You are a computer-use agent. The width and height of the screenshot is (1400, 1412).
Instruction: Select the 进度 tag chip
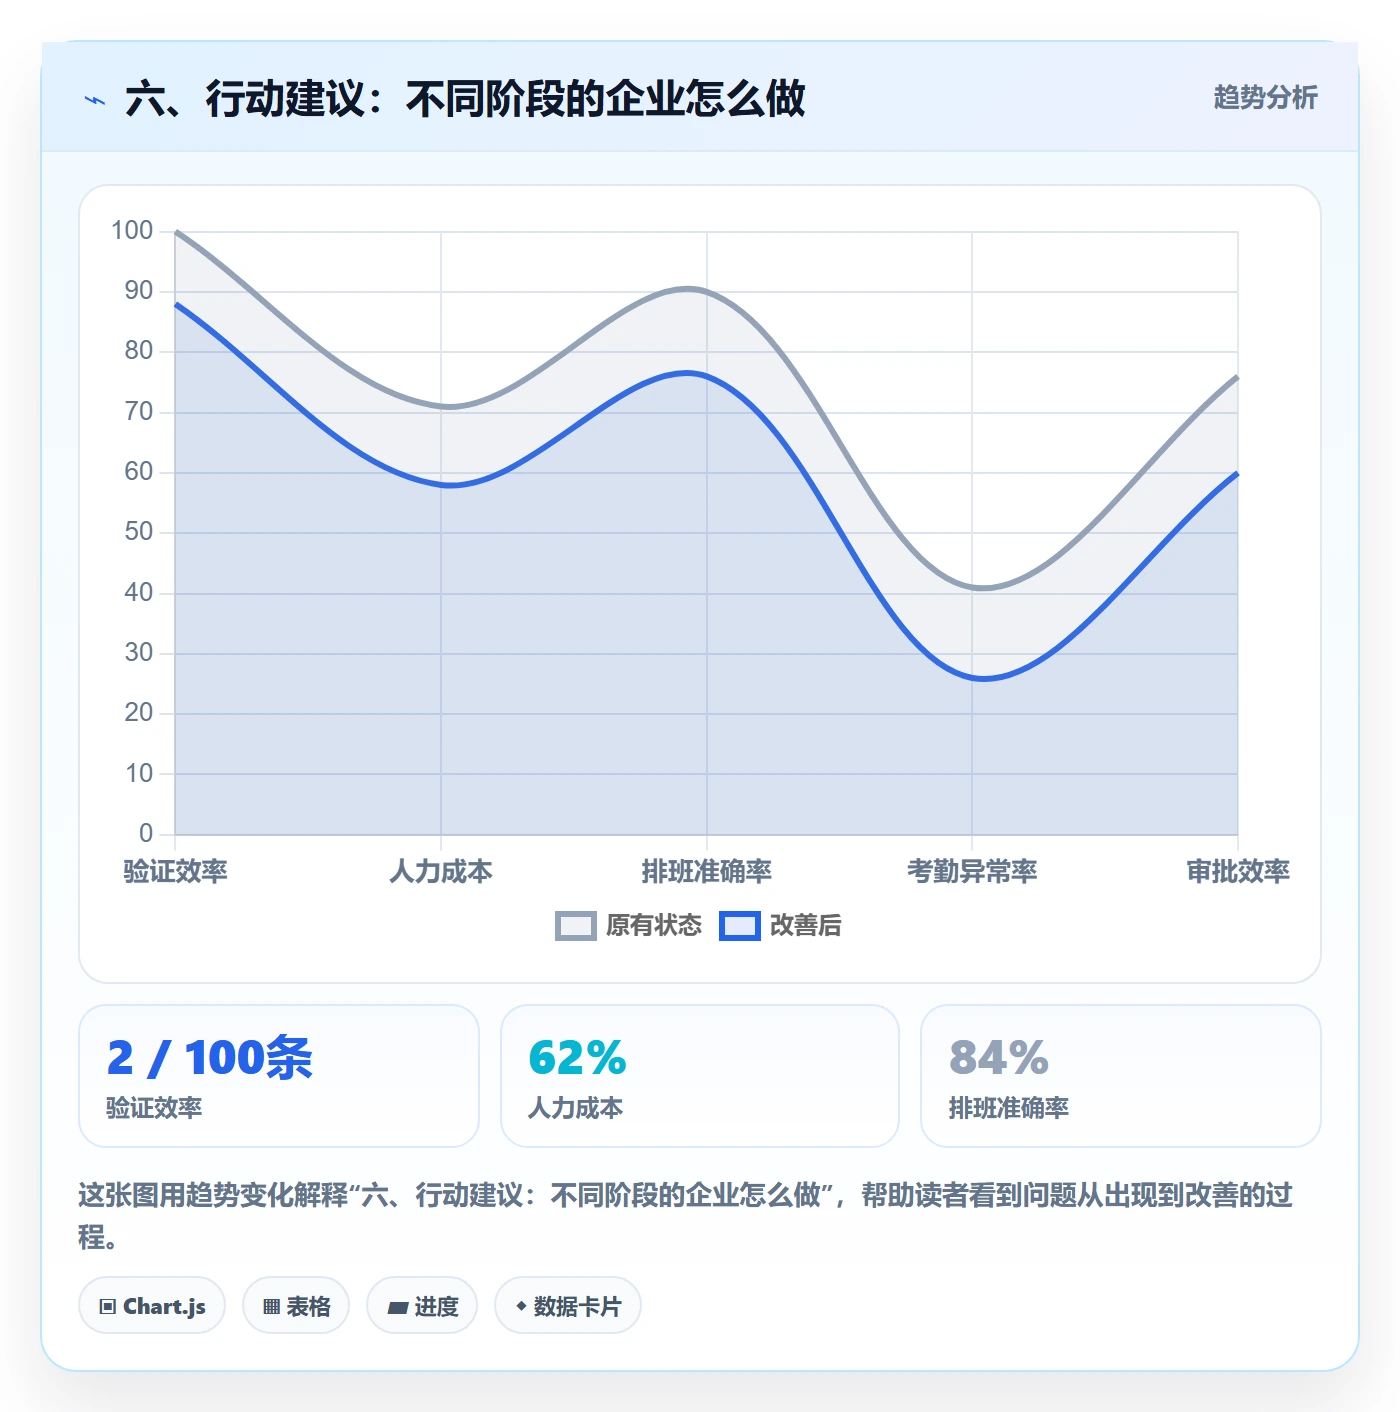[422, 1305]
